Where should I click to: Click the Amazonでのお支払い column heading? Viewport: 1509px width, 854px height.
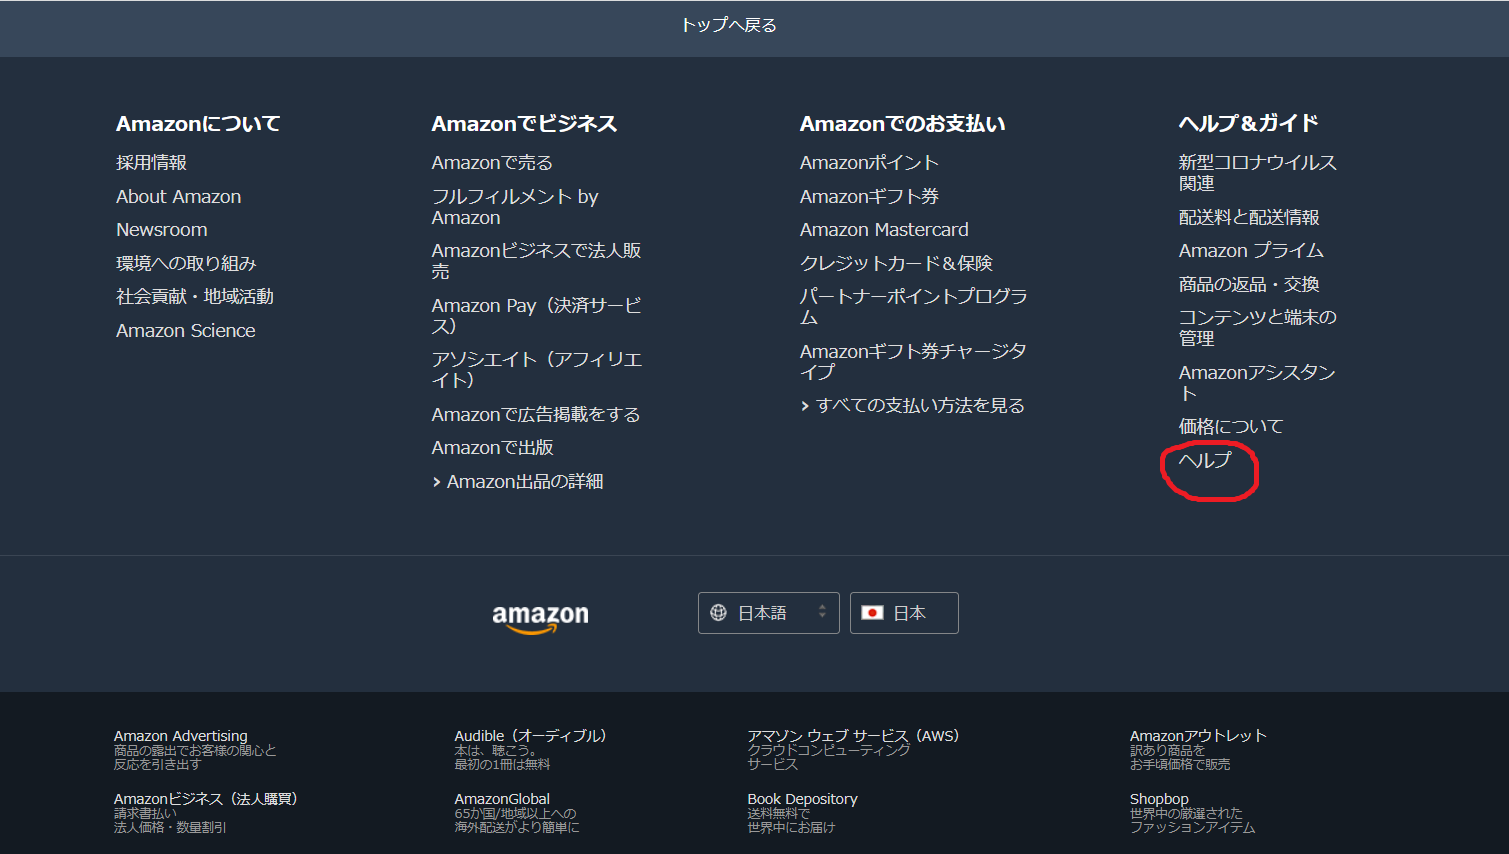click(x=903, y=124)
